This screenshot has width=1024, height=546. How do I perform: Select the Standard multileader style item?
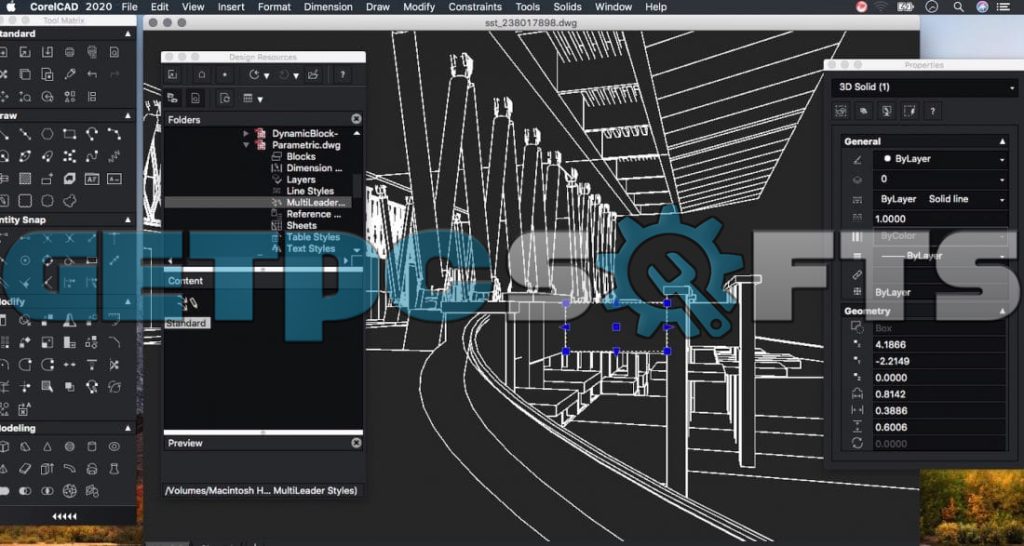(187, 312)
